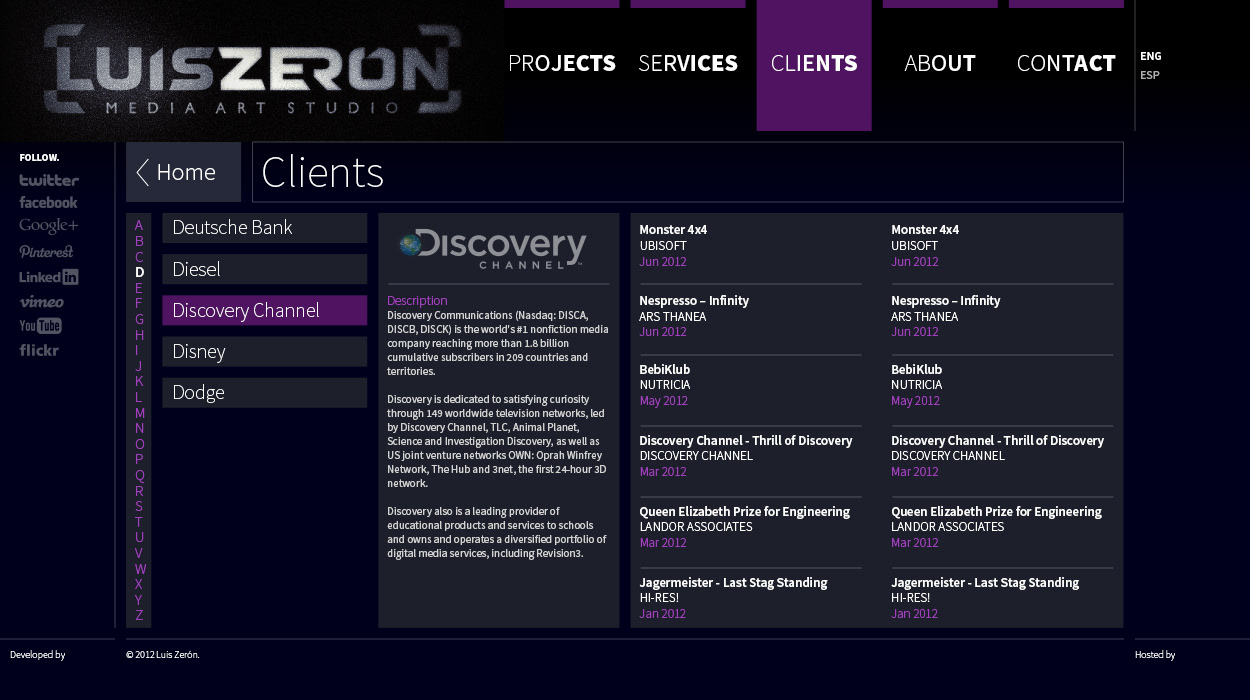The width and height of the screenshot is (1250, 700).
Task: Select Discovery Channel client
Action: click(265, 310)
